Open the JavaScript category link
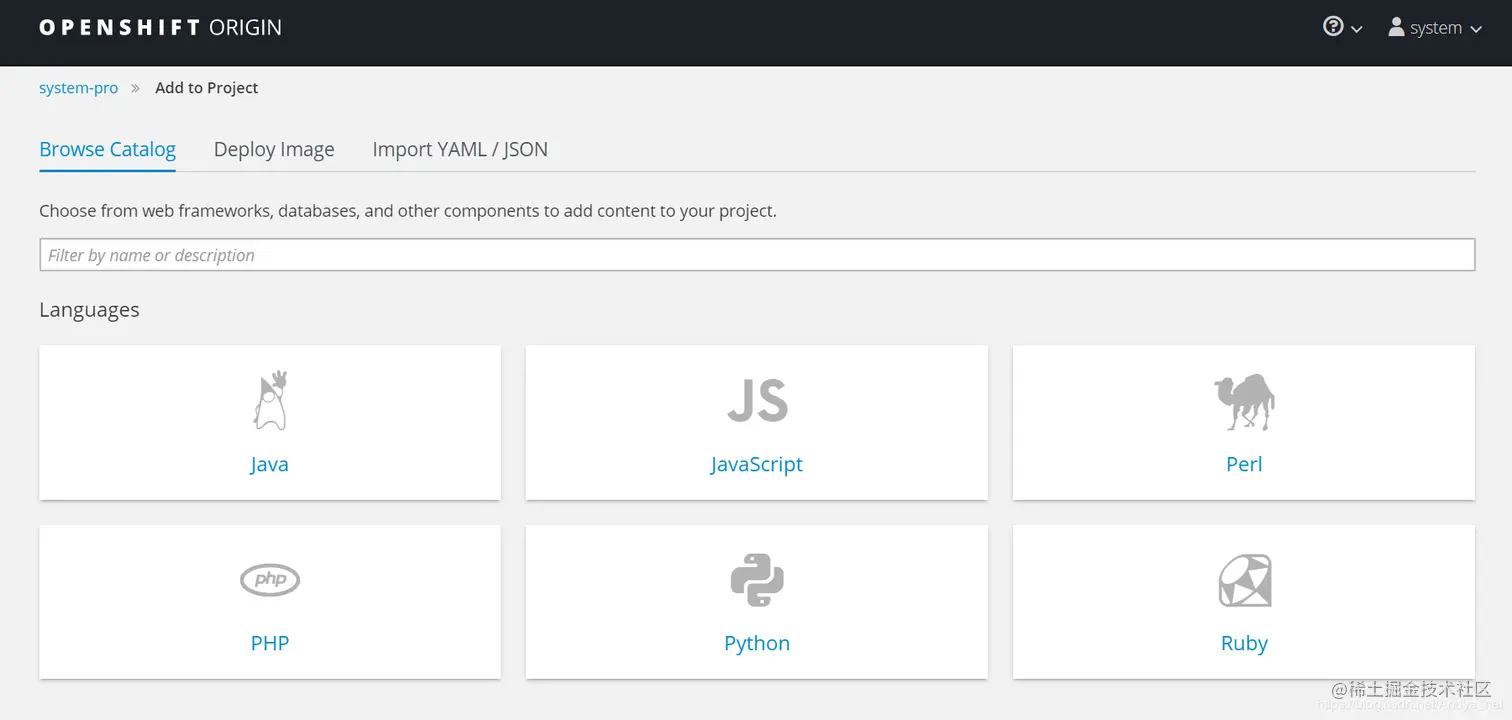Viewport: 1512px width, 720px height. click(757, 464)
